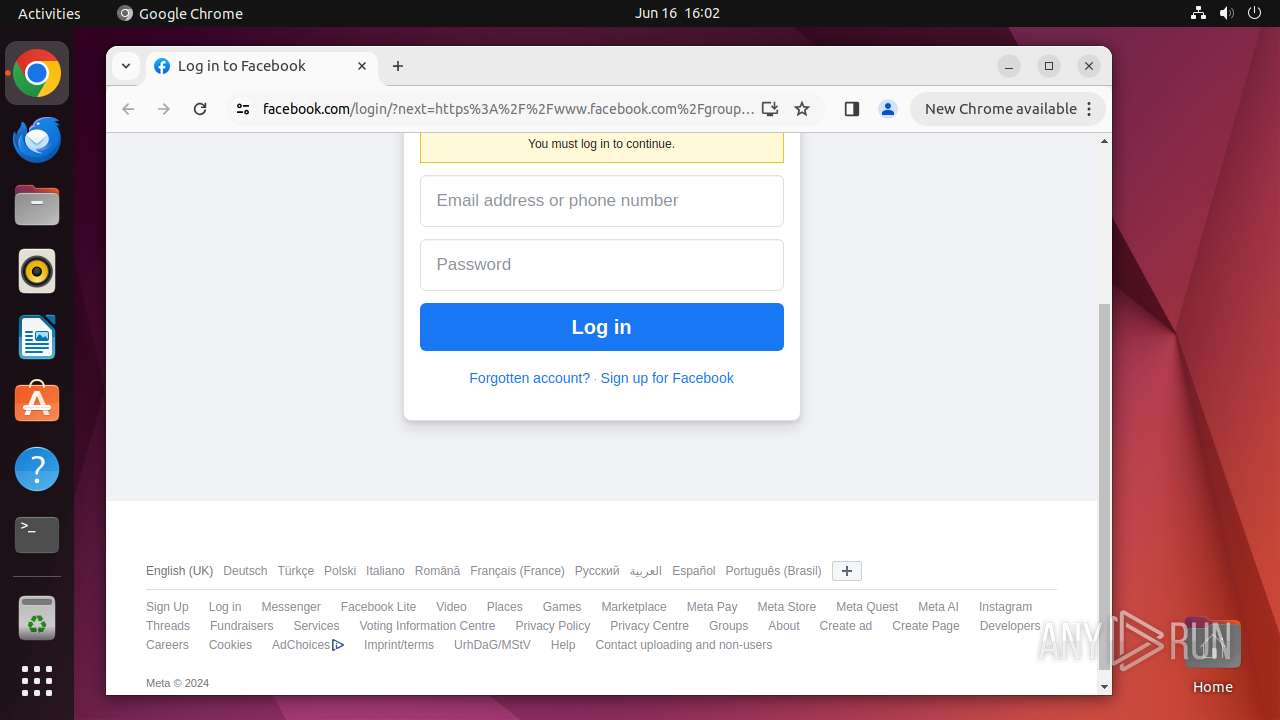This screenshot has height=720, width=1280.
Task: Focus the Email address or phone number field
Action: pyautogui.click(x=602, y=201)
